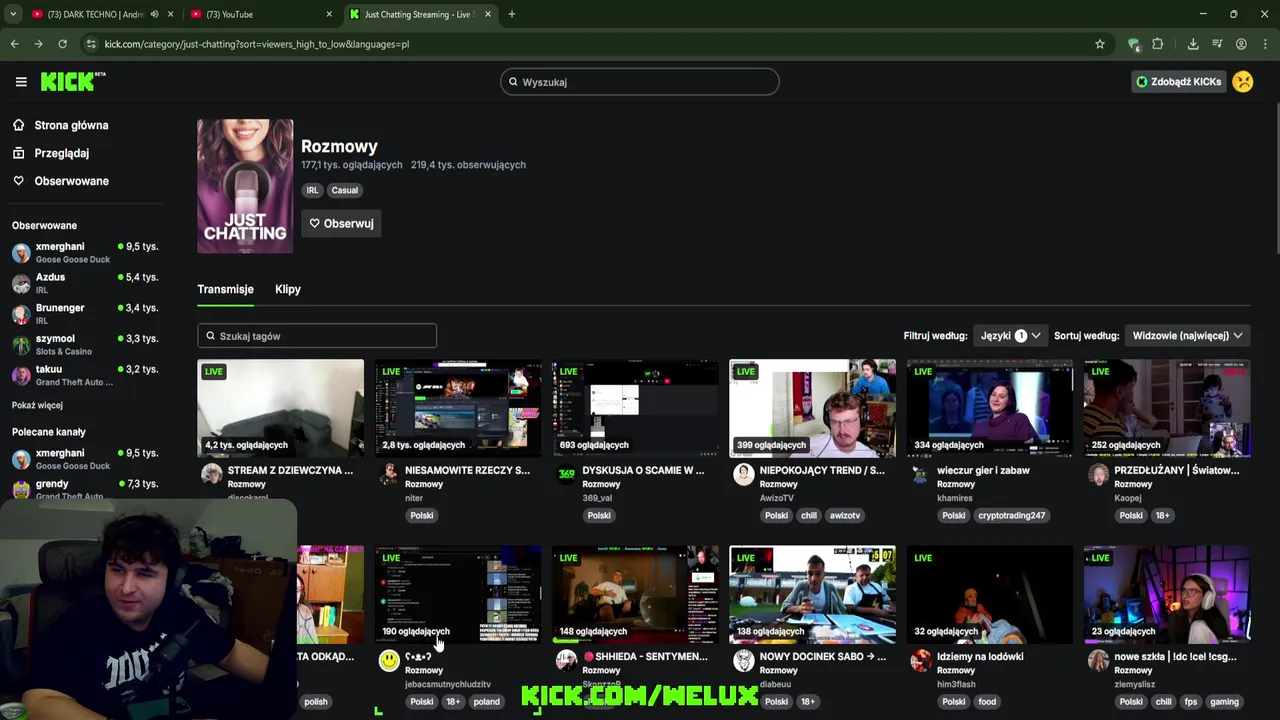The height and width of the screenshot is (720, 1280).
Task: Open takuu followed channel
Action: (x=85, y=375)
